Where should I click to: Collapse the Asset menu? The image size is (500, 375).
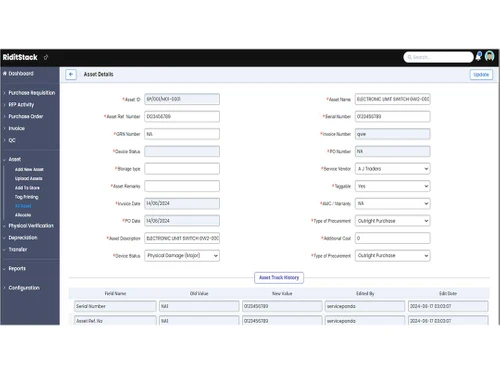14,159
